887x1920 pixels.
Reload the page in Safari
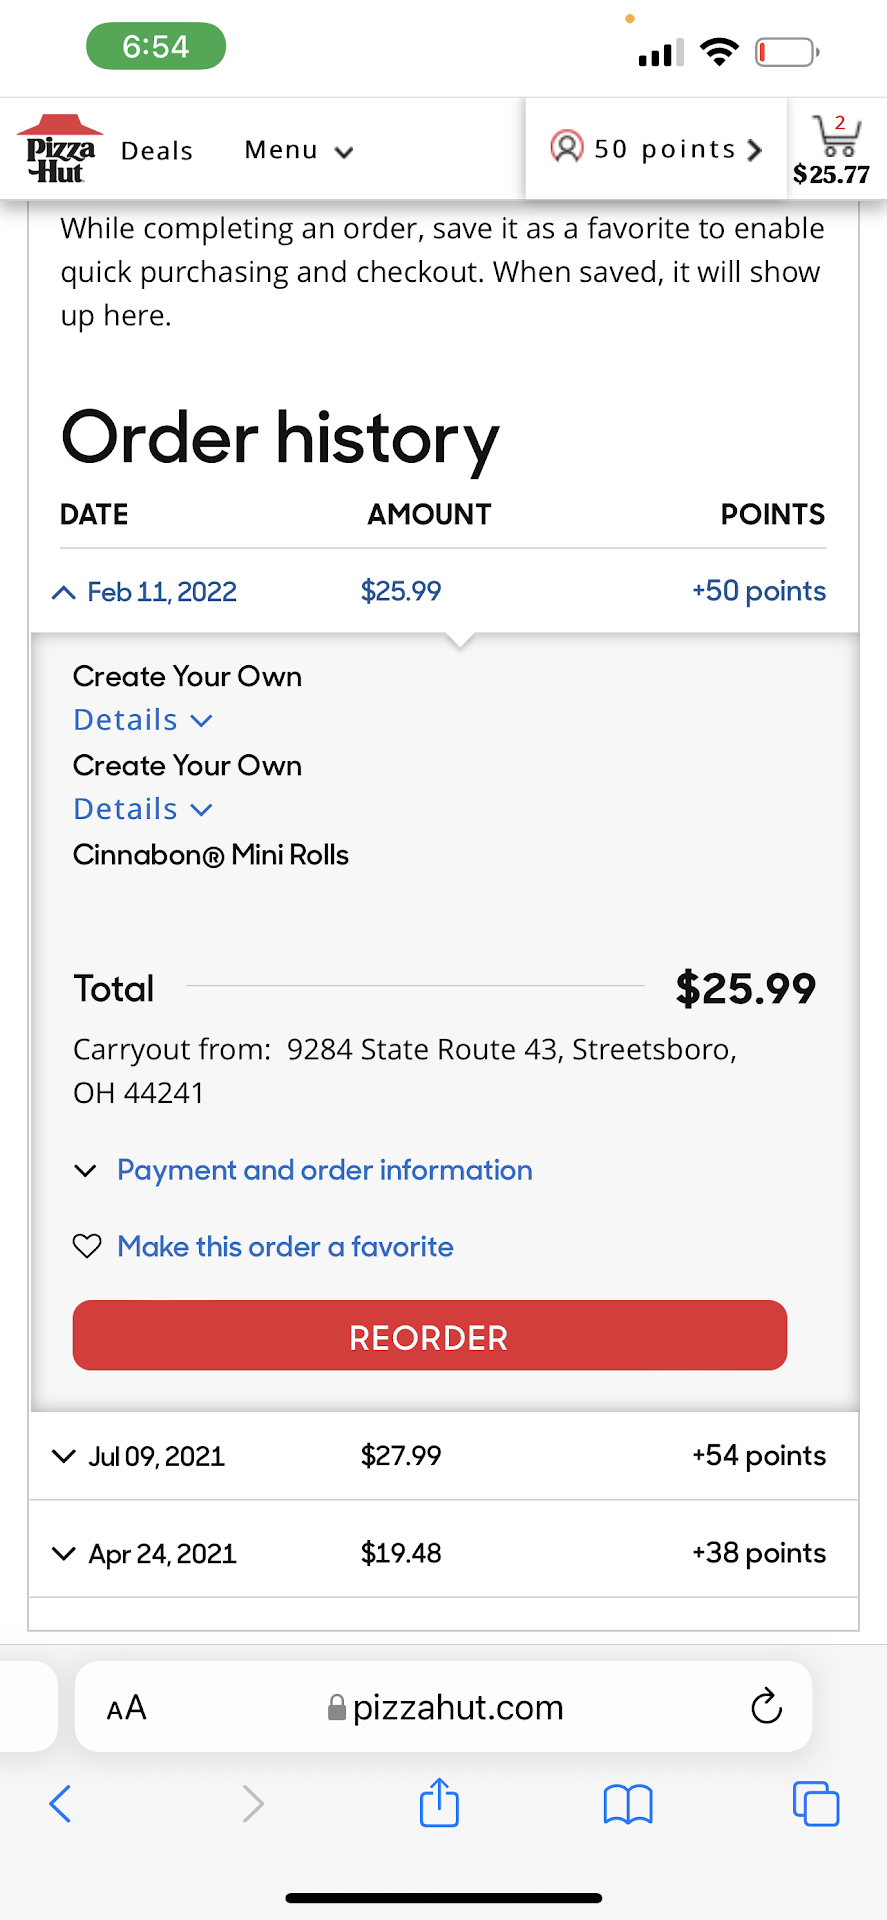click(766, 1707)
